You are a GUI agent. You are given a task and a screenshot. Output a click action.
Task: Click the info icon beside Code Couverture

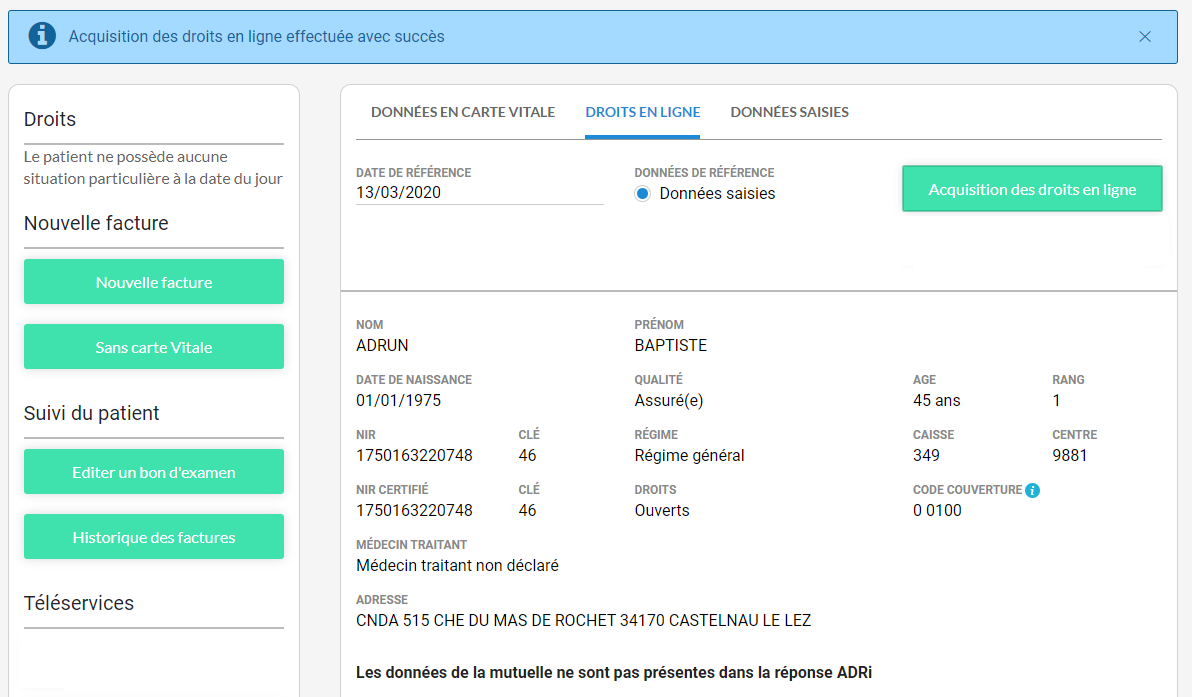[1033, 490]
